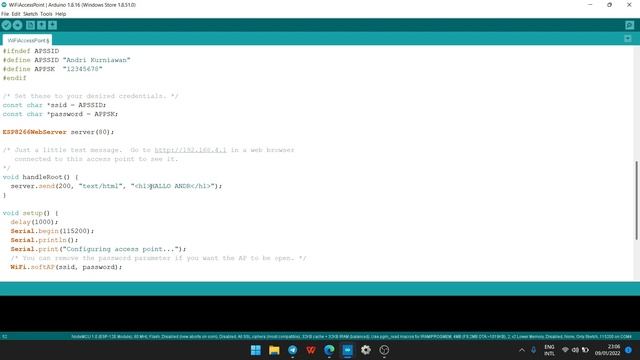Open the Edit menu
This screenshot has width=640, height=360.
pyautogui.click(x=16, y=14)
